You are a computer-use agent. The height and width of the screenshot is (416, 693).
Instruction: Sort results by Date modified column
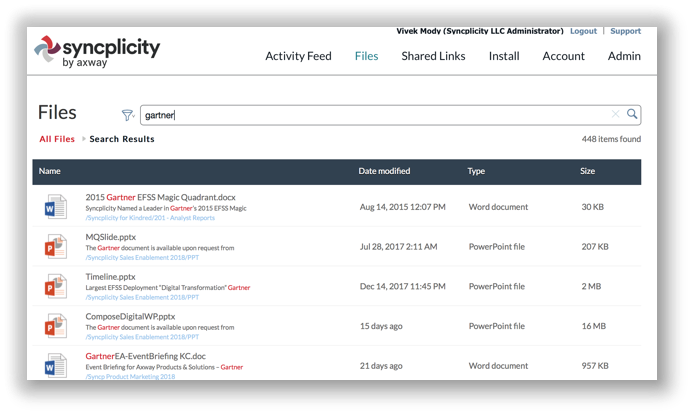pyautogui.click(x=384, y=171)
